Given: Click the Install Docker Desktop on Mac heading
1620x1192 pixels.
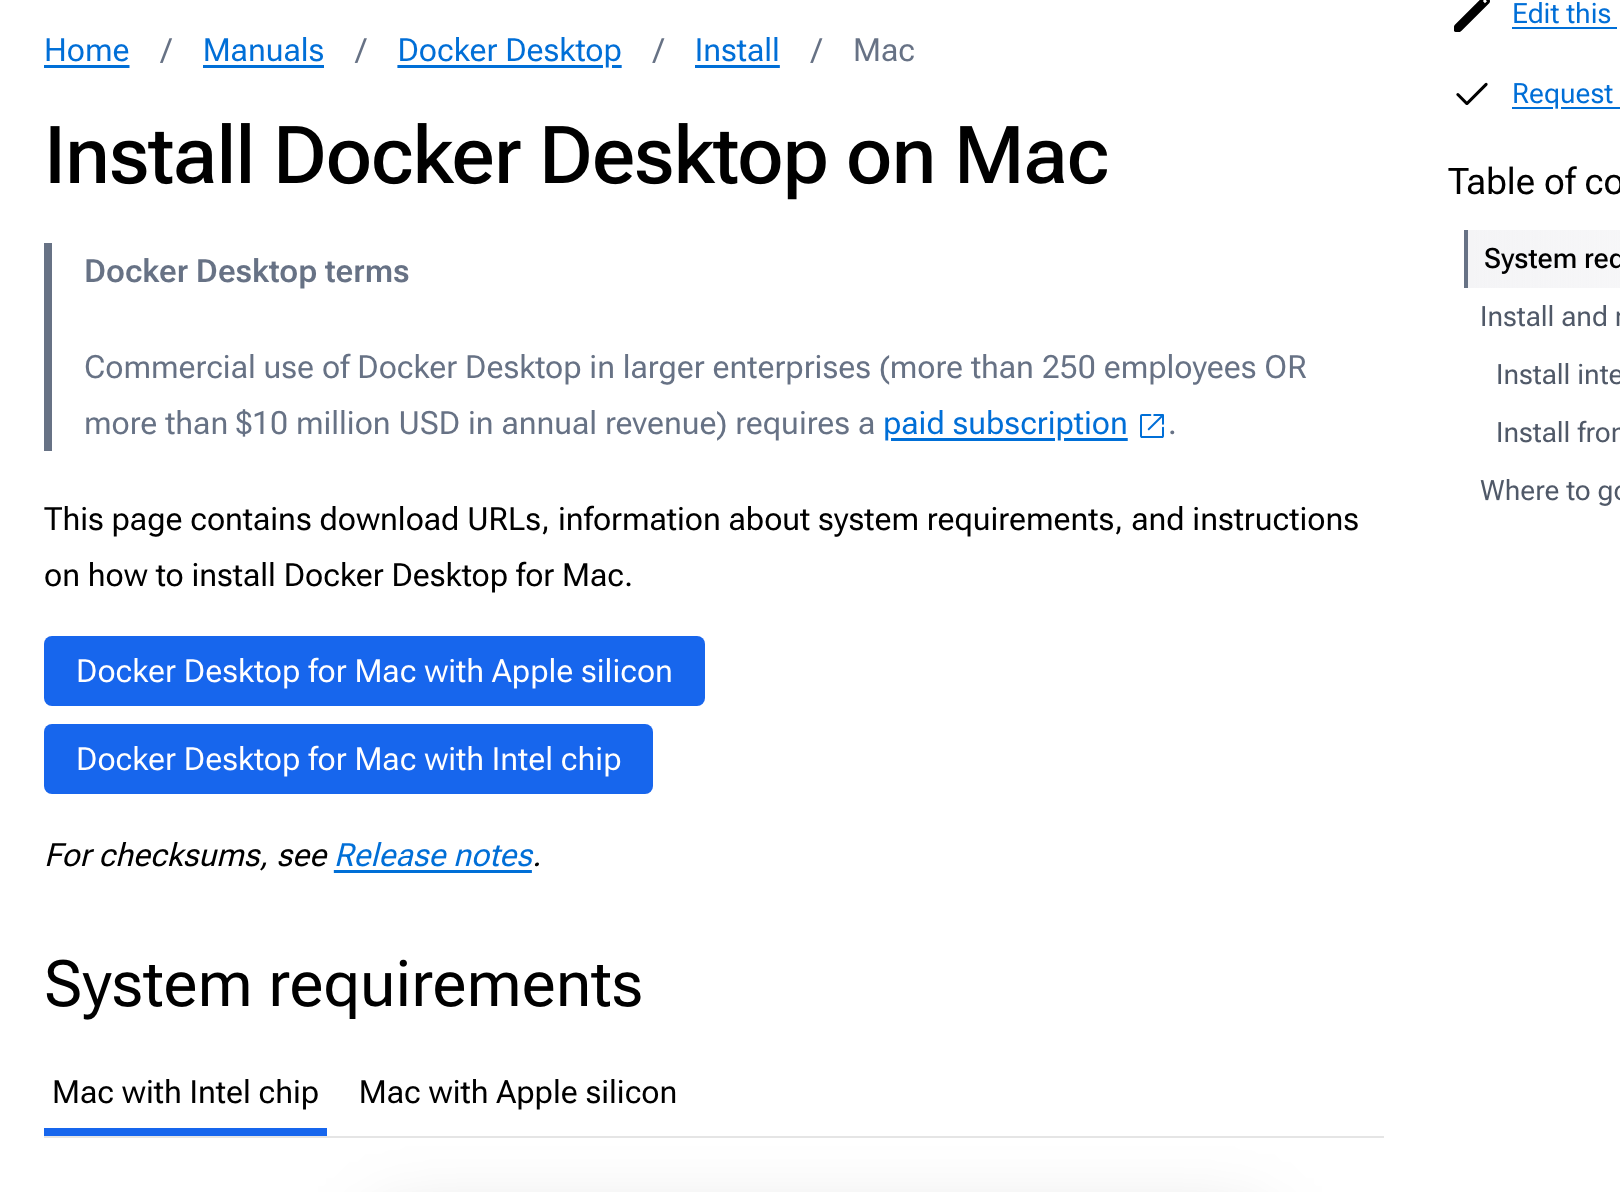Looking at the screenshot, I should click(x=577, y=157).
